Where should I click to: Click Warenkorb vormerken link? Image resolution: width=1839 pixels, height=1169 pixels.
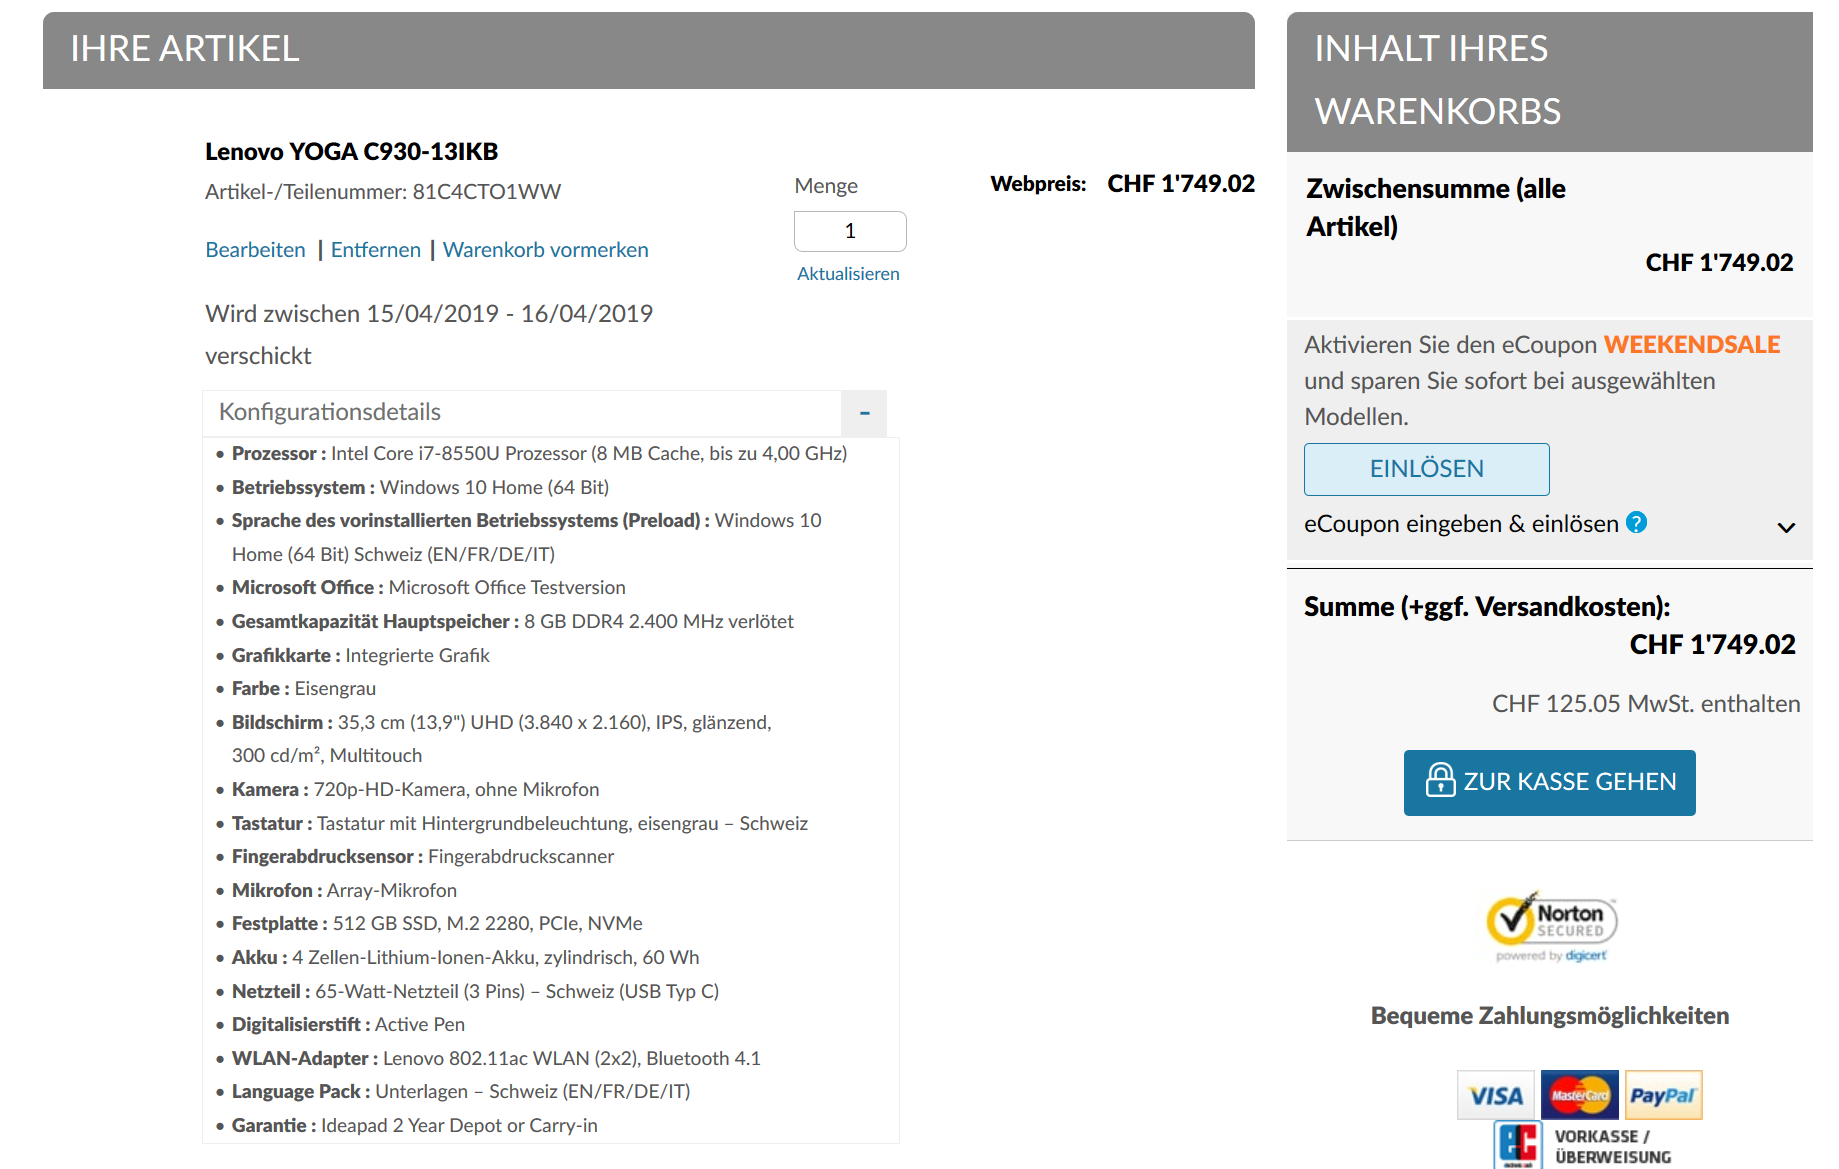coord(546,250)
